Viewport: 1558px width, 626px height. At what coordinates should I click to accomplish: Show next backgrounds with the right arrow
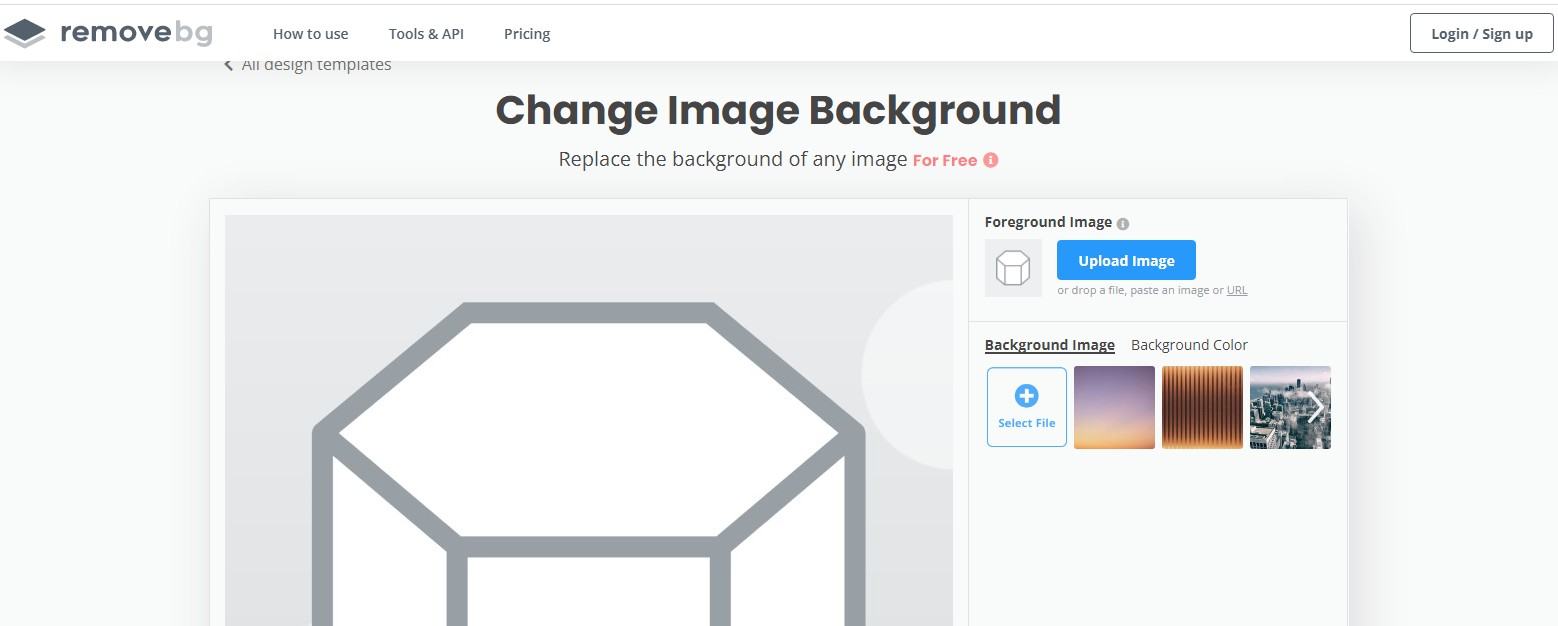click(x=1316, y=407)
